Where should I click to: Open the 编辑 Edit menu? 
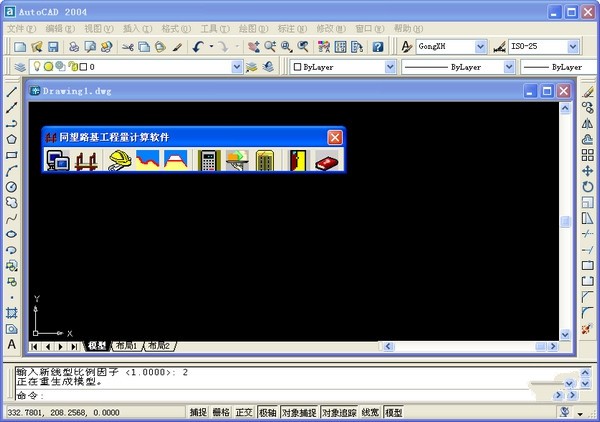click(60, 29)
